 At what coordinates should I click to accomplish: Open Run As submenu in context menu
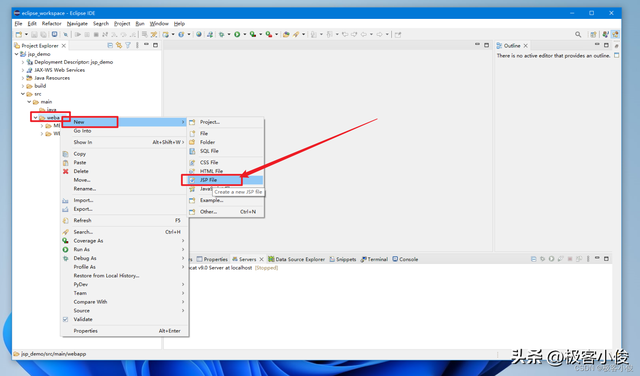point(124,249)
